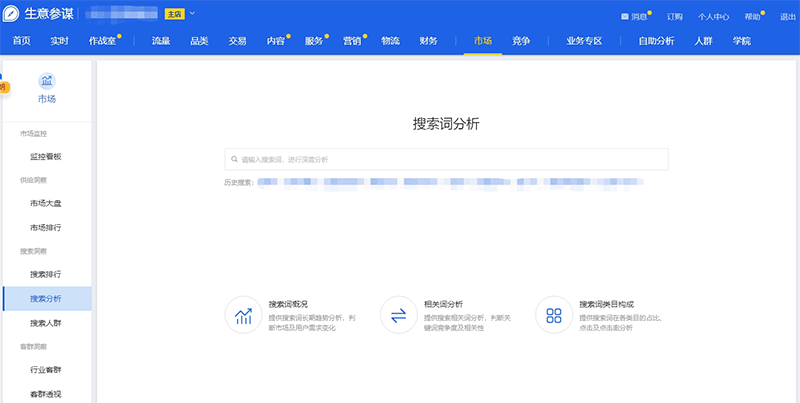Click the 退出 logout link
Screen dimensions: 800x403
786,17
